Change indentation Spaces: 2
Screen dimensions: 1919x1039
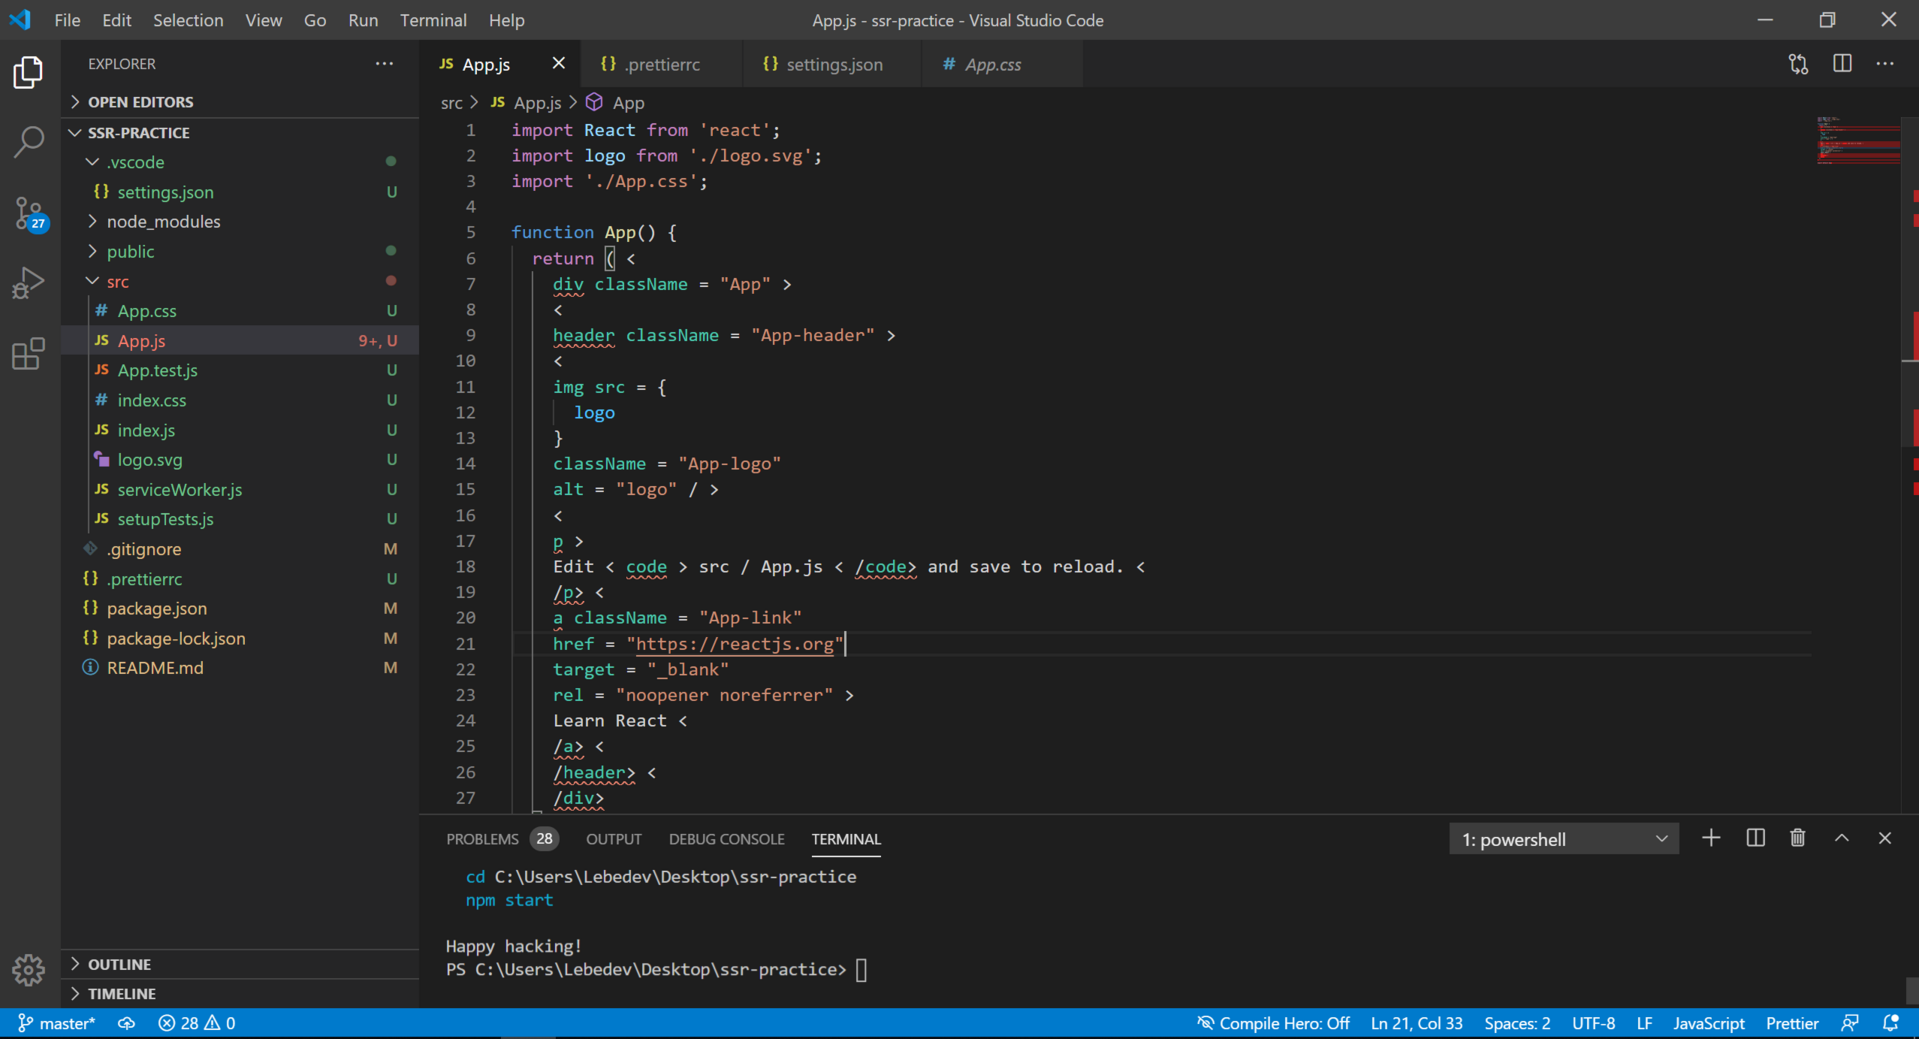[1517, 1023]
